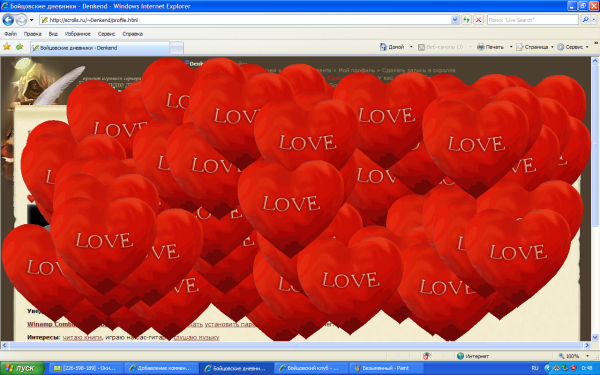Click the horizontal scrollbar left arrow
Viewport: 600px width, 375px height.
(x=4, y=345)
